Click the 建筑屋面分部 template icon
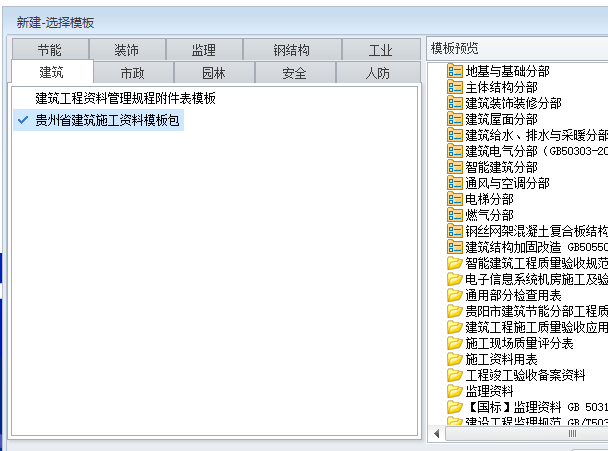The image size is (608, 451). [455, 120]
